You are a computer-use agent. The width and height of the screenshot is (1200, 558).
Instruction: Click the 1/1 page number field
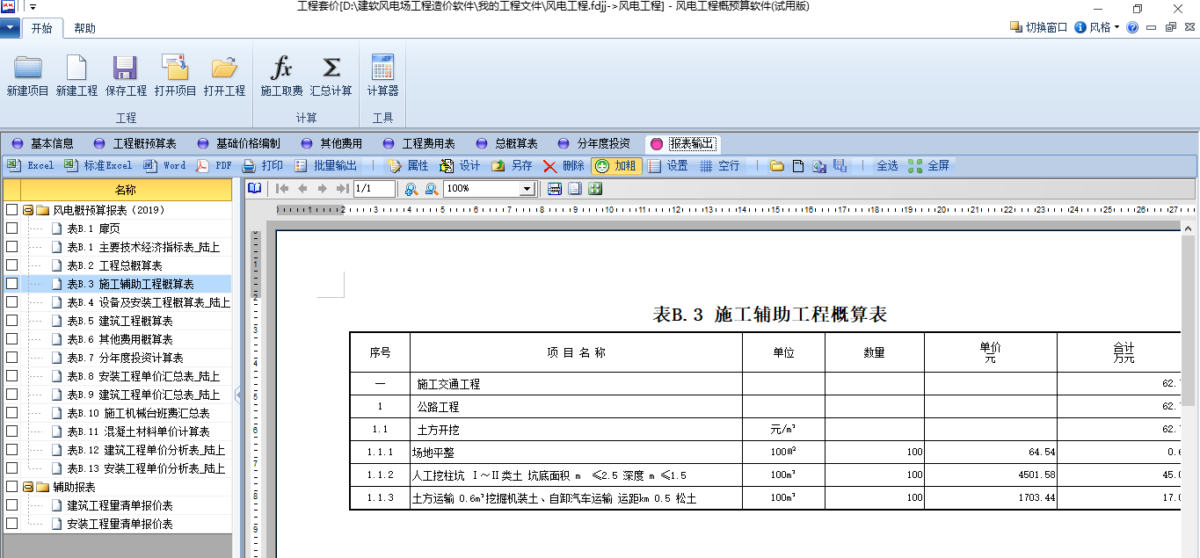point(374,189)
